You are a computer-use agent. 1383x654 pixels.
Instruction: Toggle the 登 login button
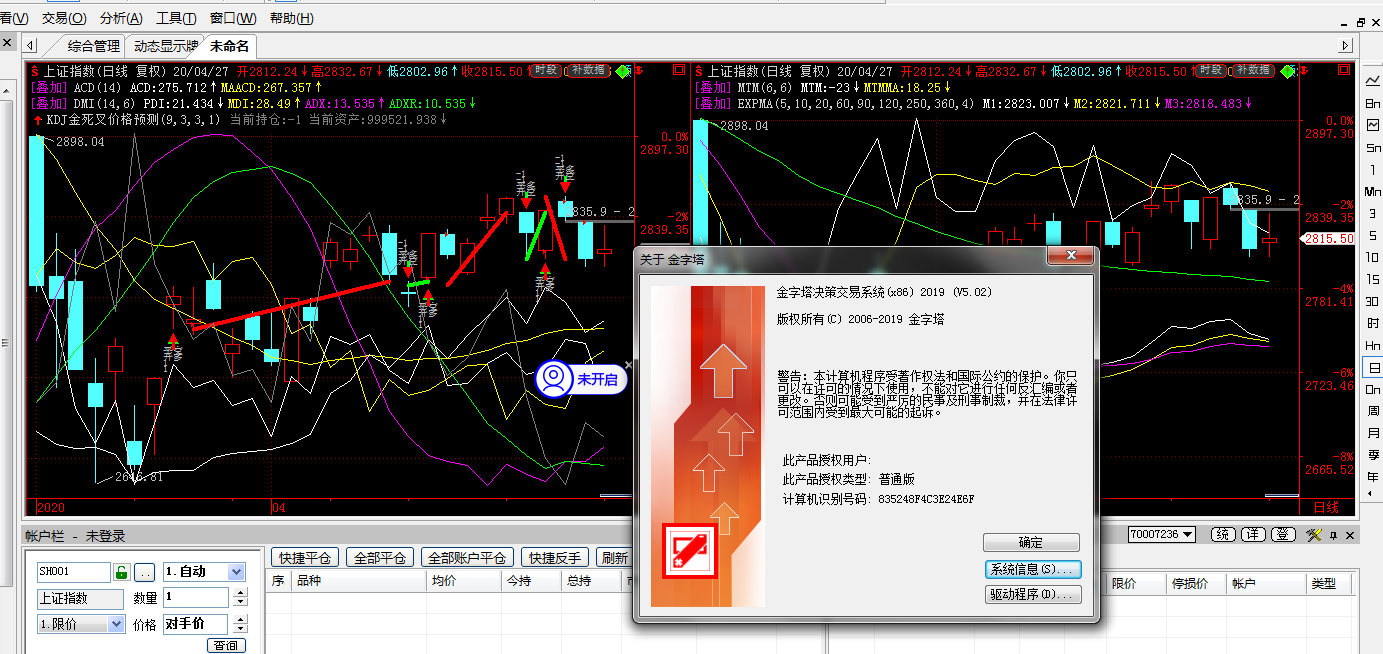point(1284,535)
